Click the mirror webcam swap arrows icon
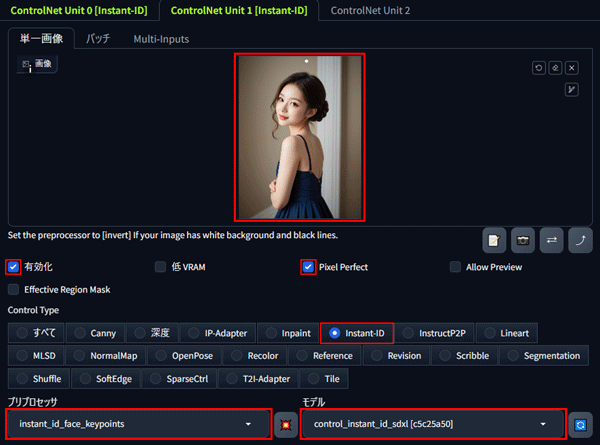600x445 pixels. [x=551, y=240]
